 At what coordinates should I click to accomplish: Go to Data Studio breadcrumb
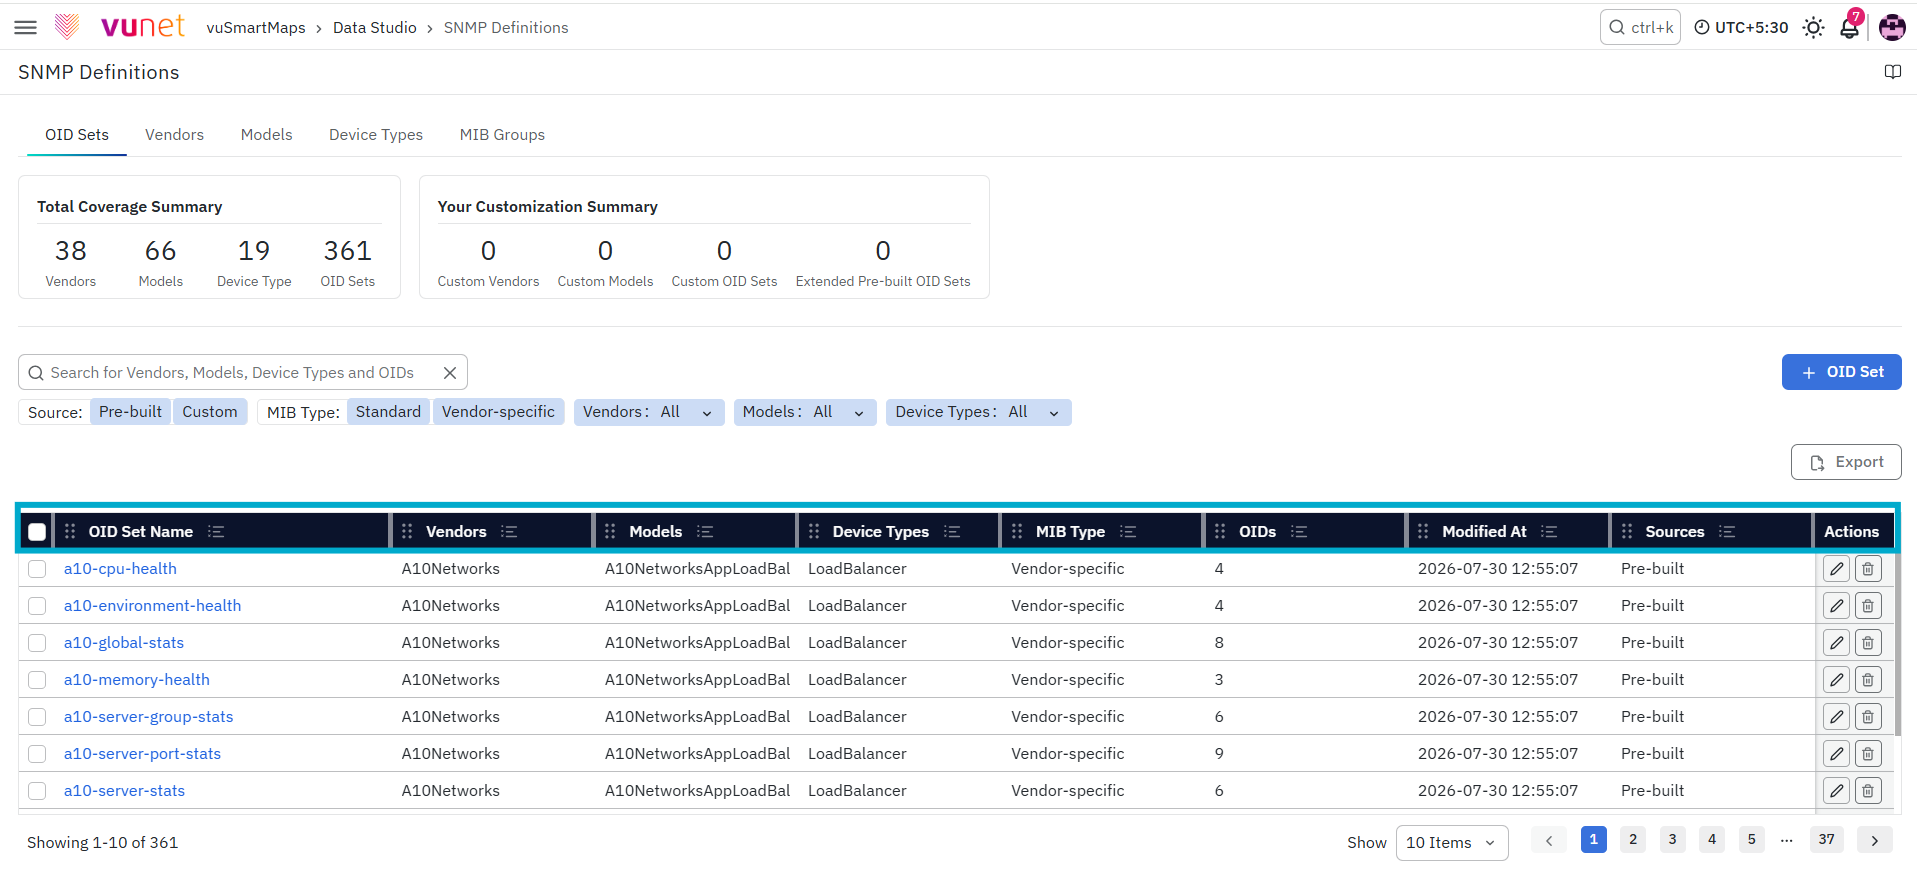[x=375, y=28]
